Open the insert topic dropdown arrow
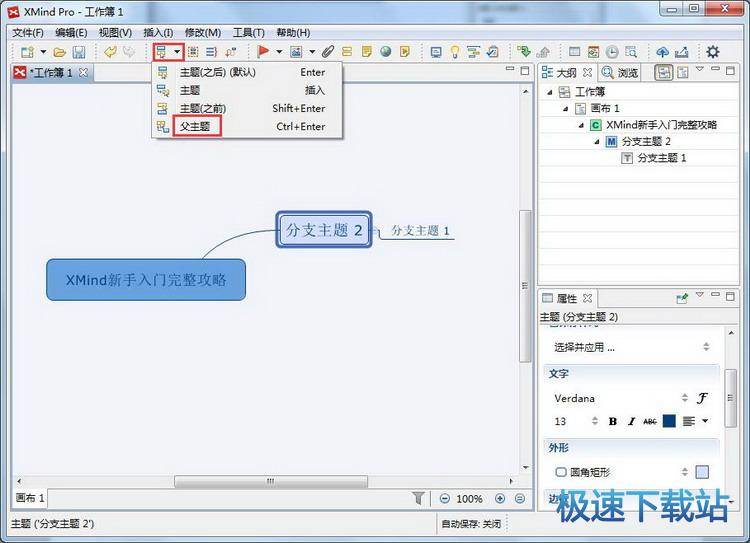This screenshot has height=543, width=750. tap(177, 52)
